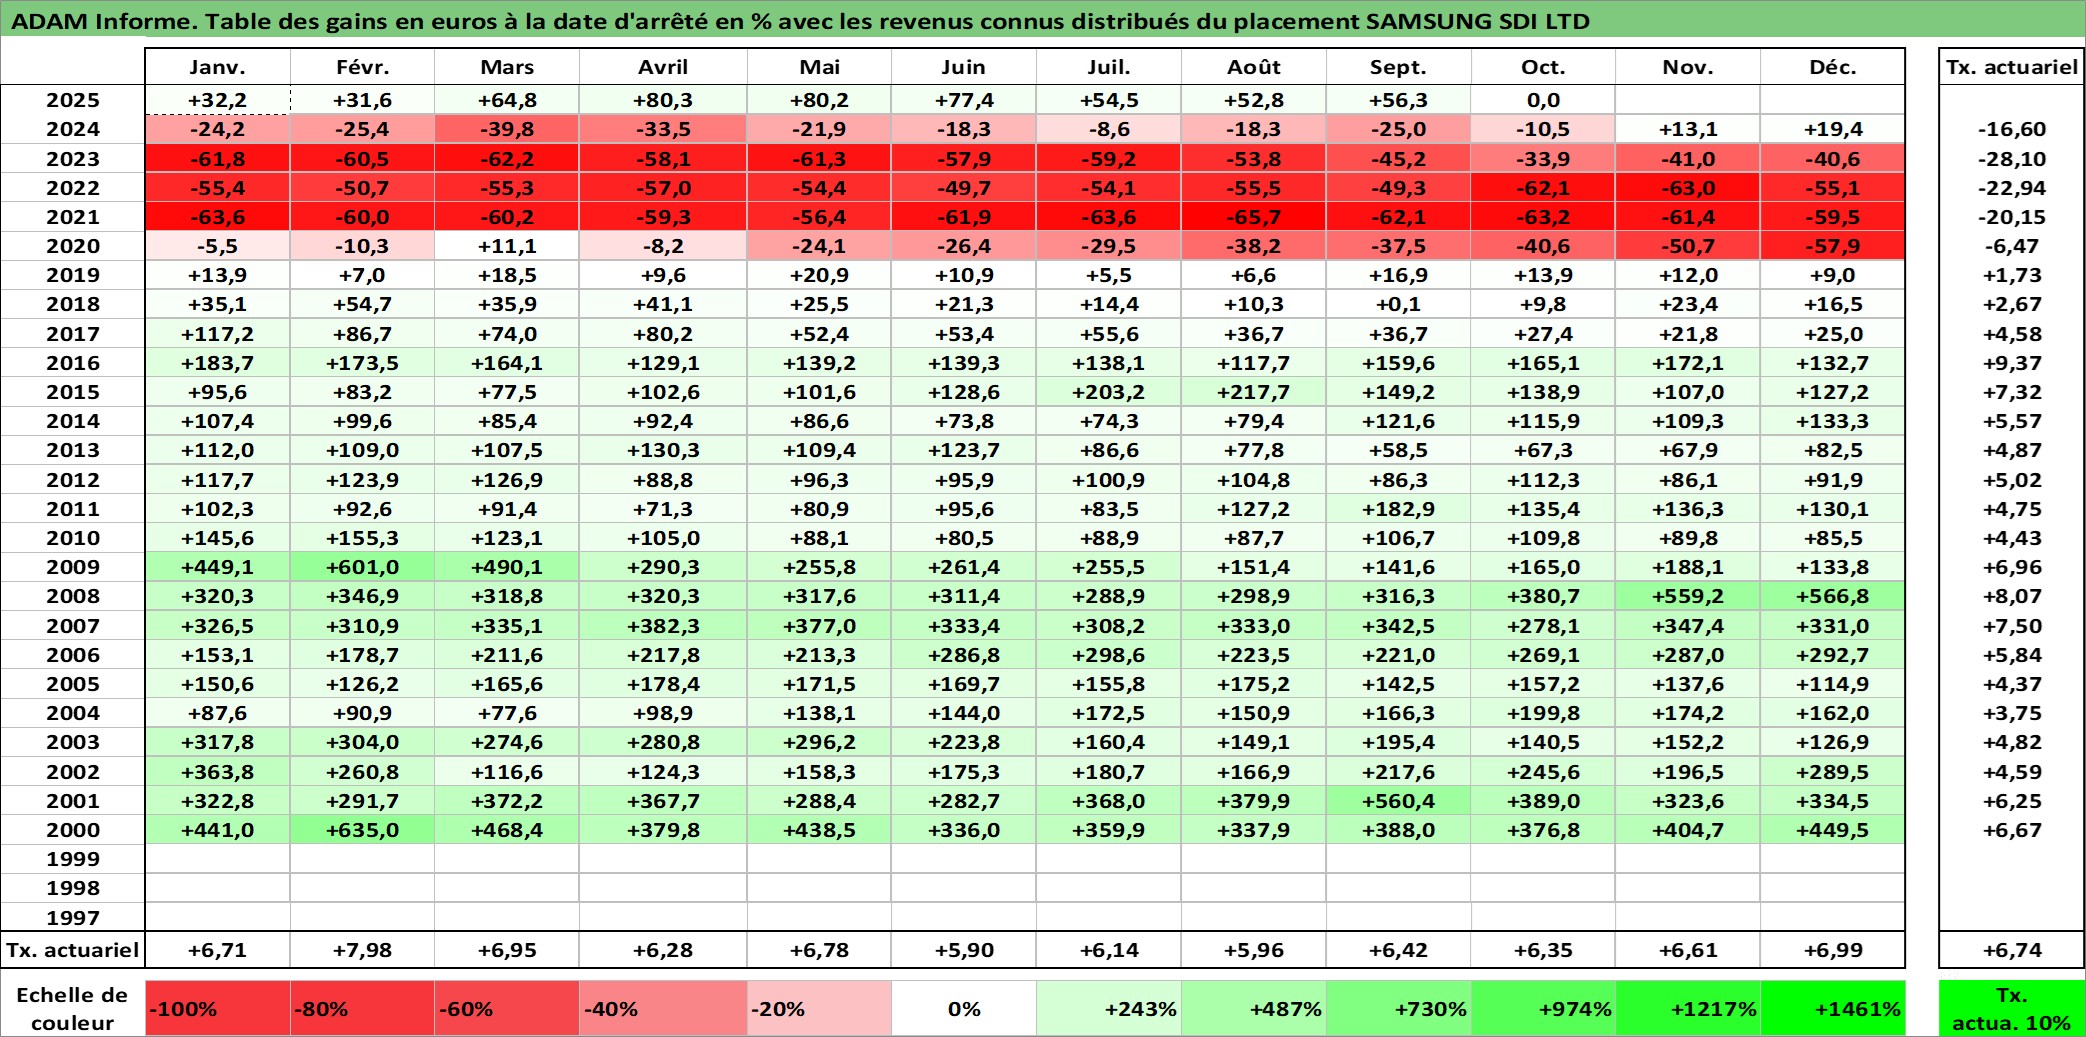Select the +382,3 cell in Avril 2007
The width and height of the screenshot is (2086, 1037).
pyautogui.click(x=663, y=626)
